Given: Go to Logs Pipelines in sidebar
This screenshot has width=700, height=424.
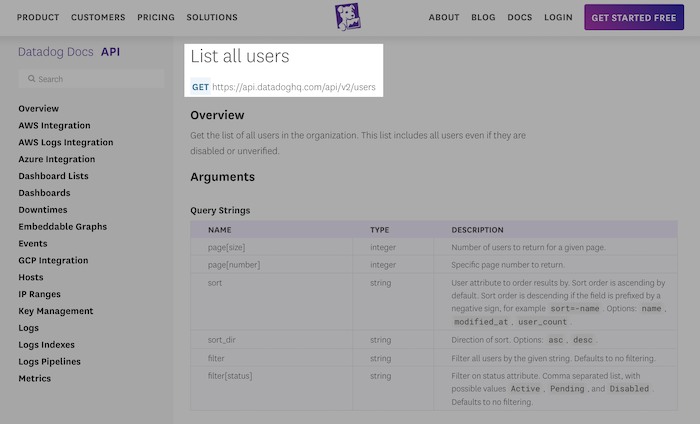Looking at the screenshot, I should (49, 362).
